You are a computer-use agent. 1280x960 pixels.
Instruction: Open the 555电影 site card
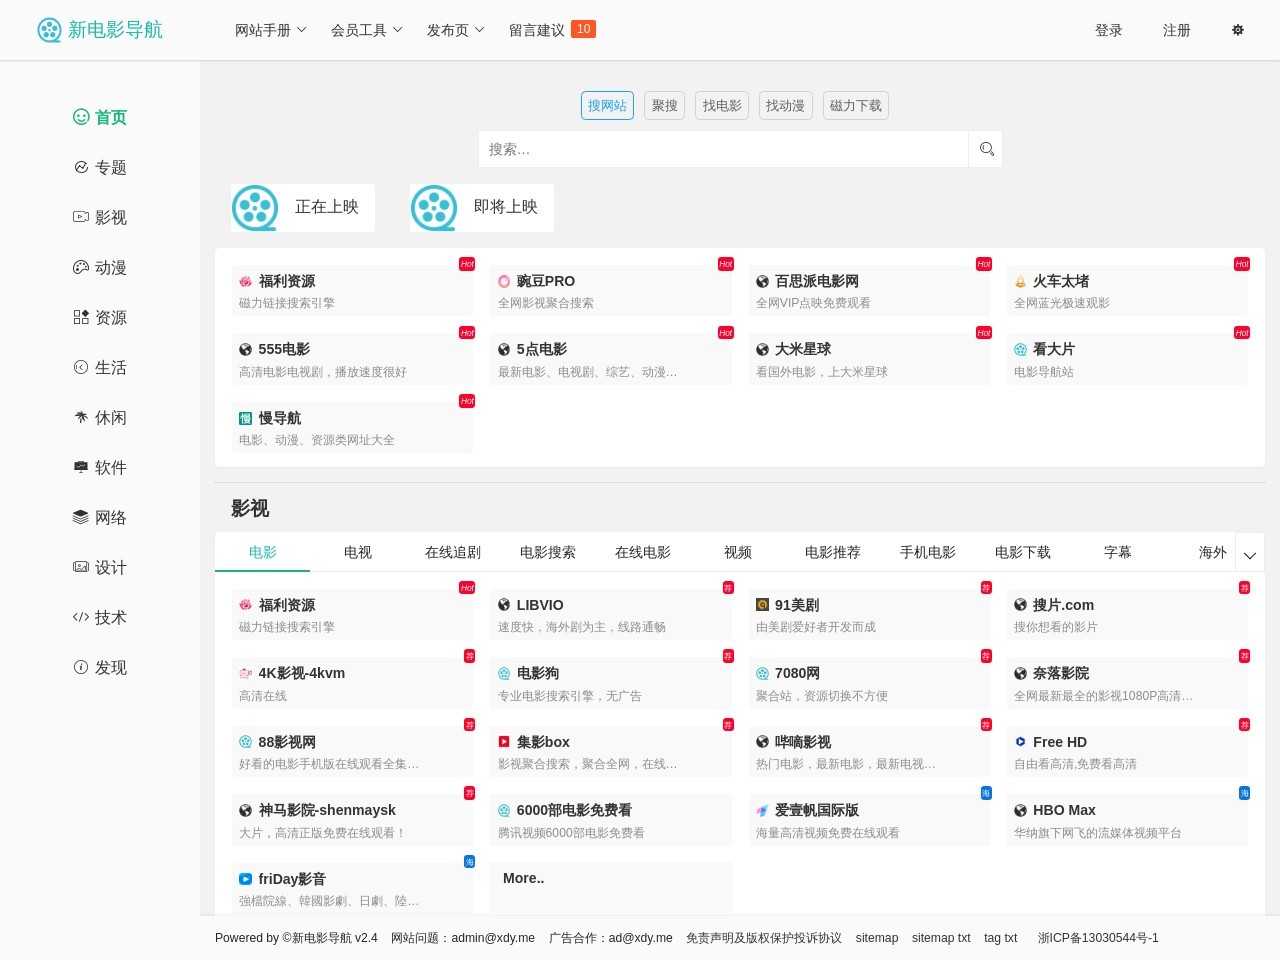click(x=353, y=359)
